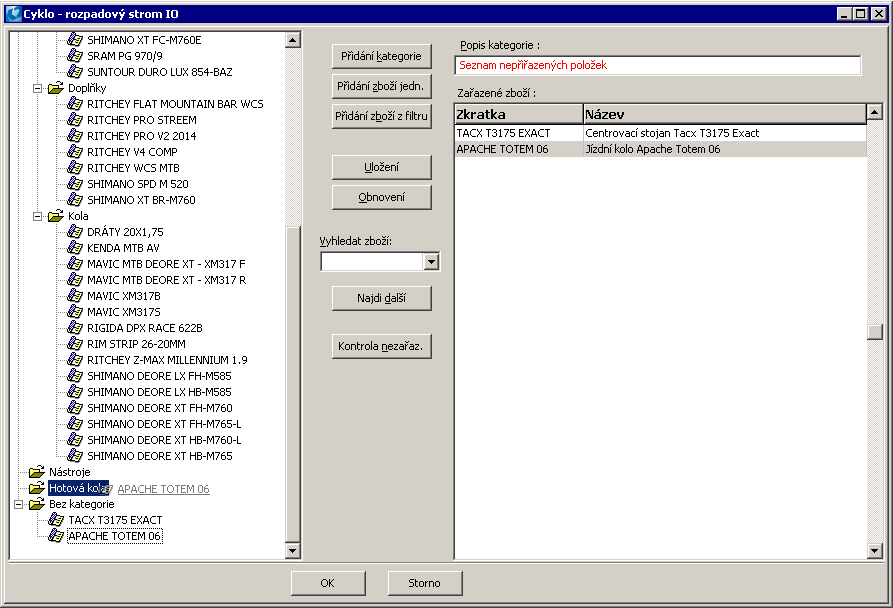Click the item icon beside RITCHEY V4 COMP
The width and height of the screenshot is (893, 608).
click(75, 152)
